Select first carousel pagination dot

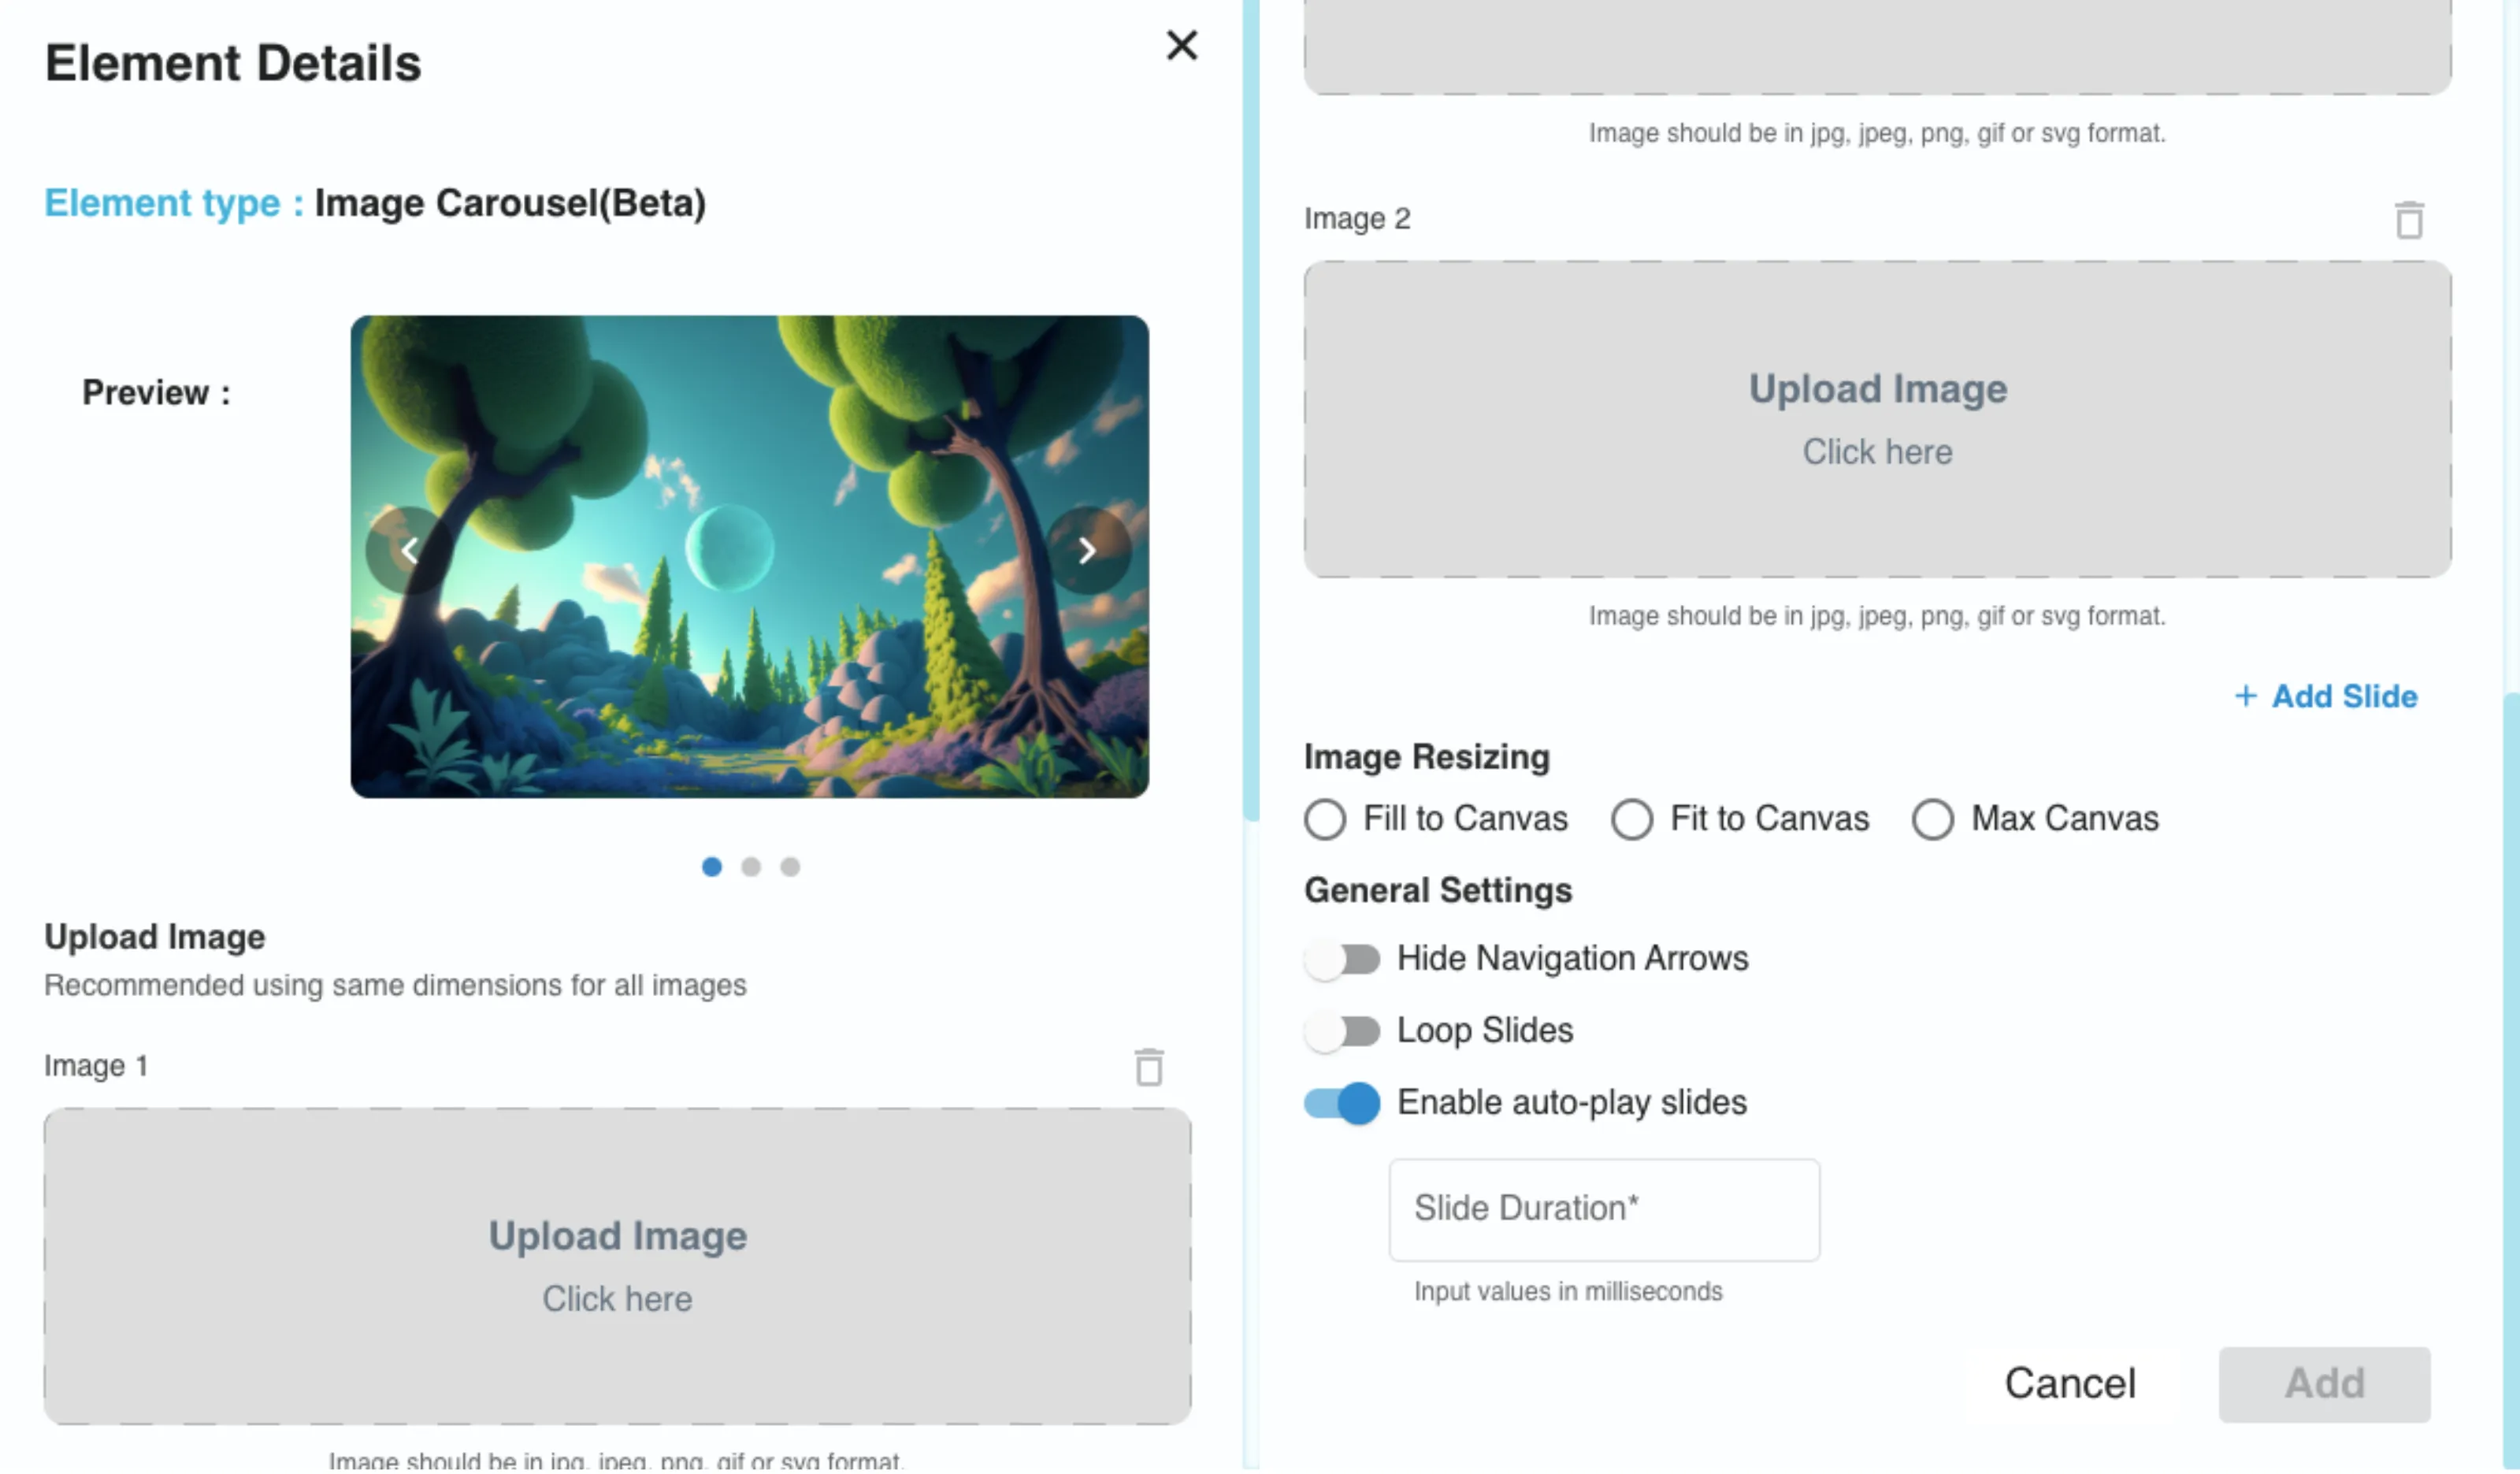click(712, 867)
